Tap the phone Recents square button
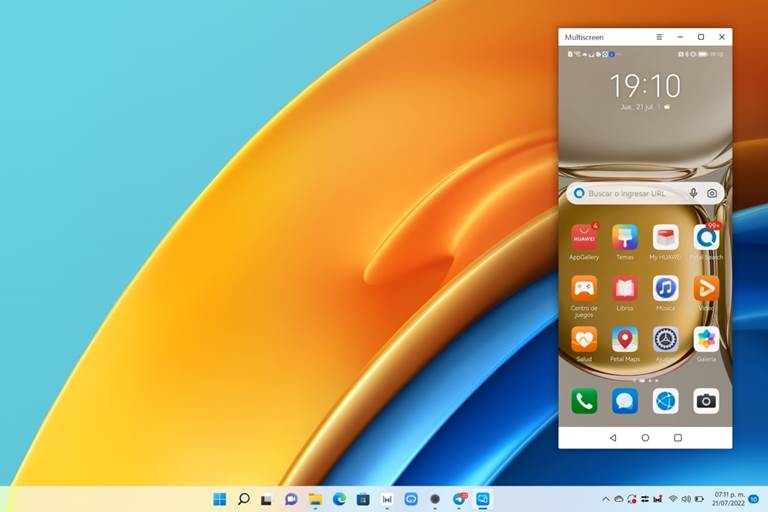 [x=678, y=438]
